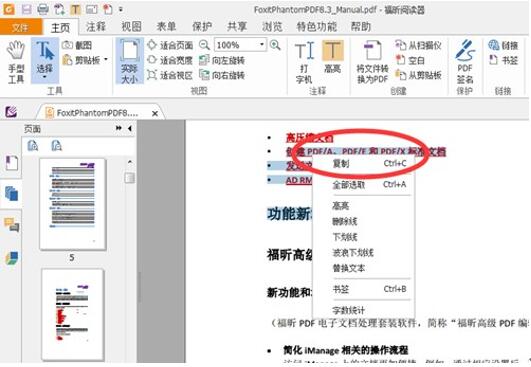Click thumbnail panel scroll up arrow
This screenshot has height=367, width=531.
(x=130, y=162)
